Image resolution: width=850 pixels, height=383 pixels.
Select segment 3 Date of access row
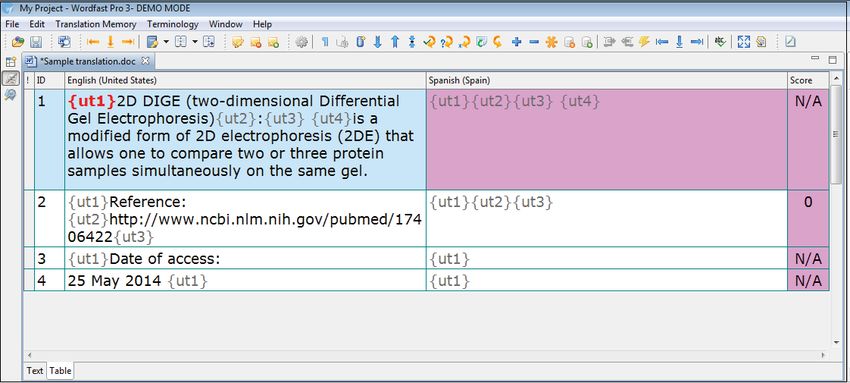[427, 258]
